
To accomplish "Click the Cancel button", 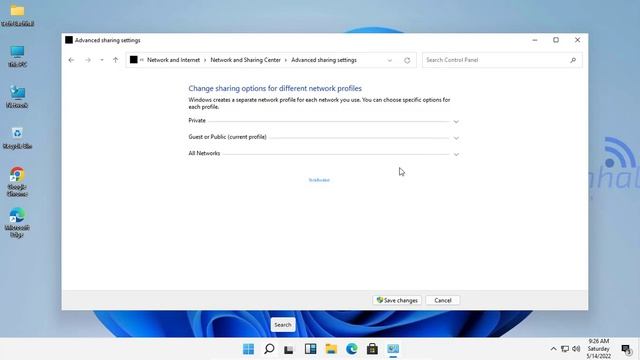I will (443, 300).
